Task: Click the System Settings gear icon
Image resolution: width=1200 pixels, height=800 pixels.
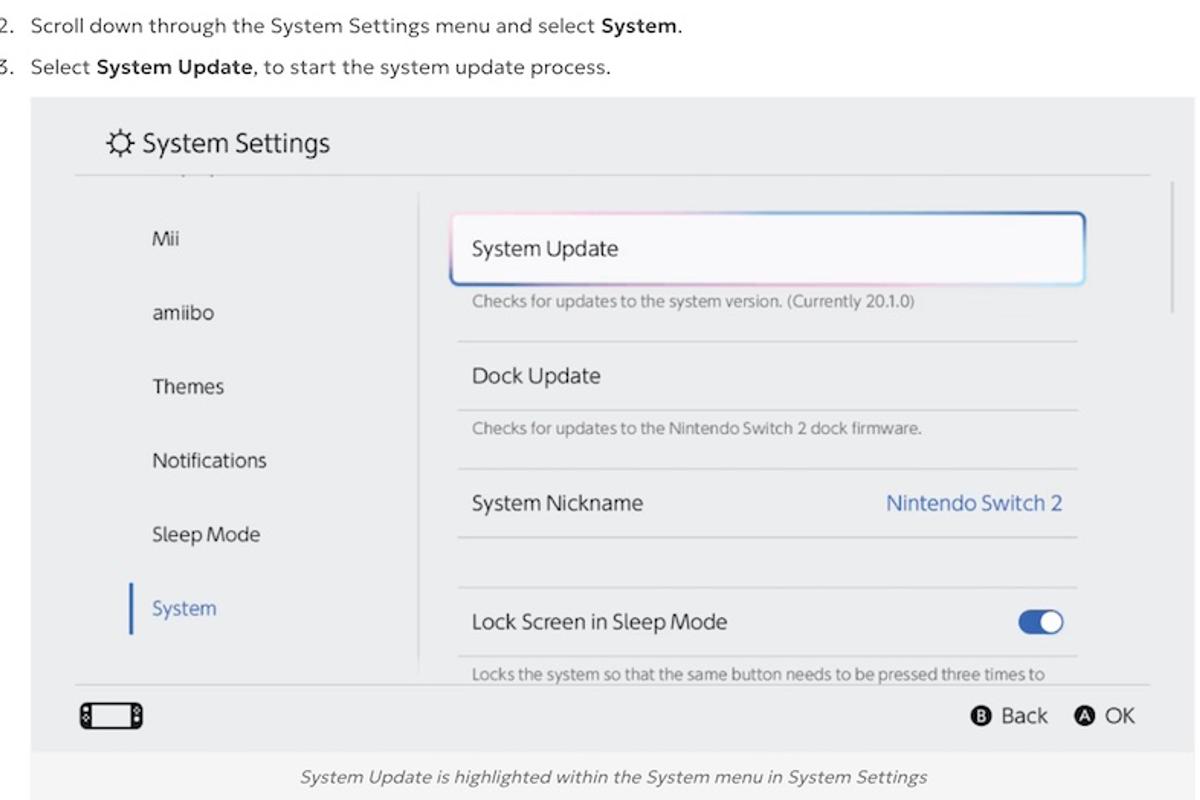Action: (119, 144)
